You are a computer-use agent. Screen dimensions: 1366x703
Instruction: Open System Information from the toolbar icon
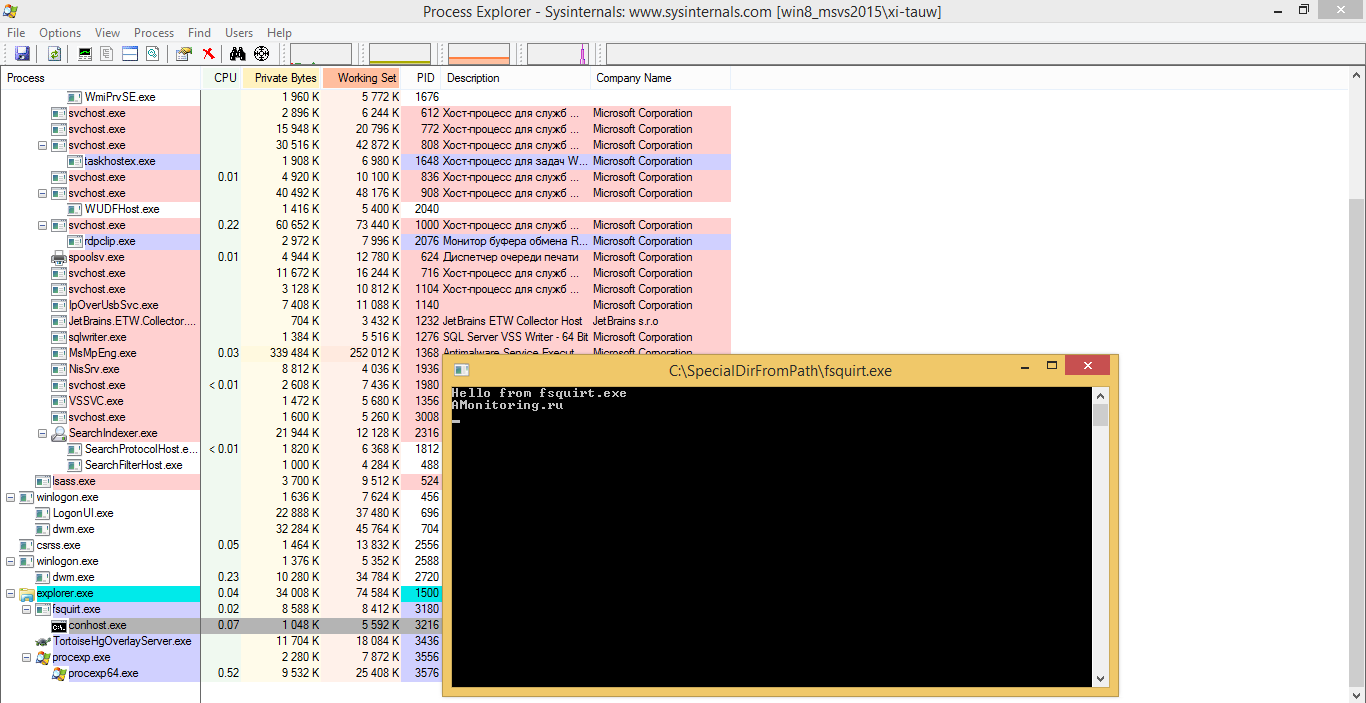(x=85, y=54)
